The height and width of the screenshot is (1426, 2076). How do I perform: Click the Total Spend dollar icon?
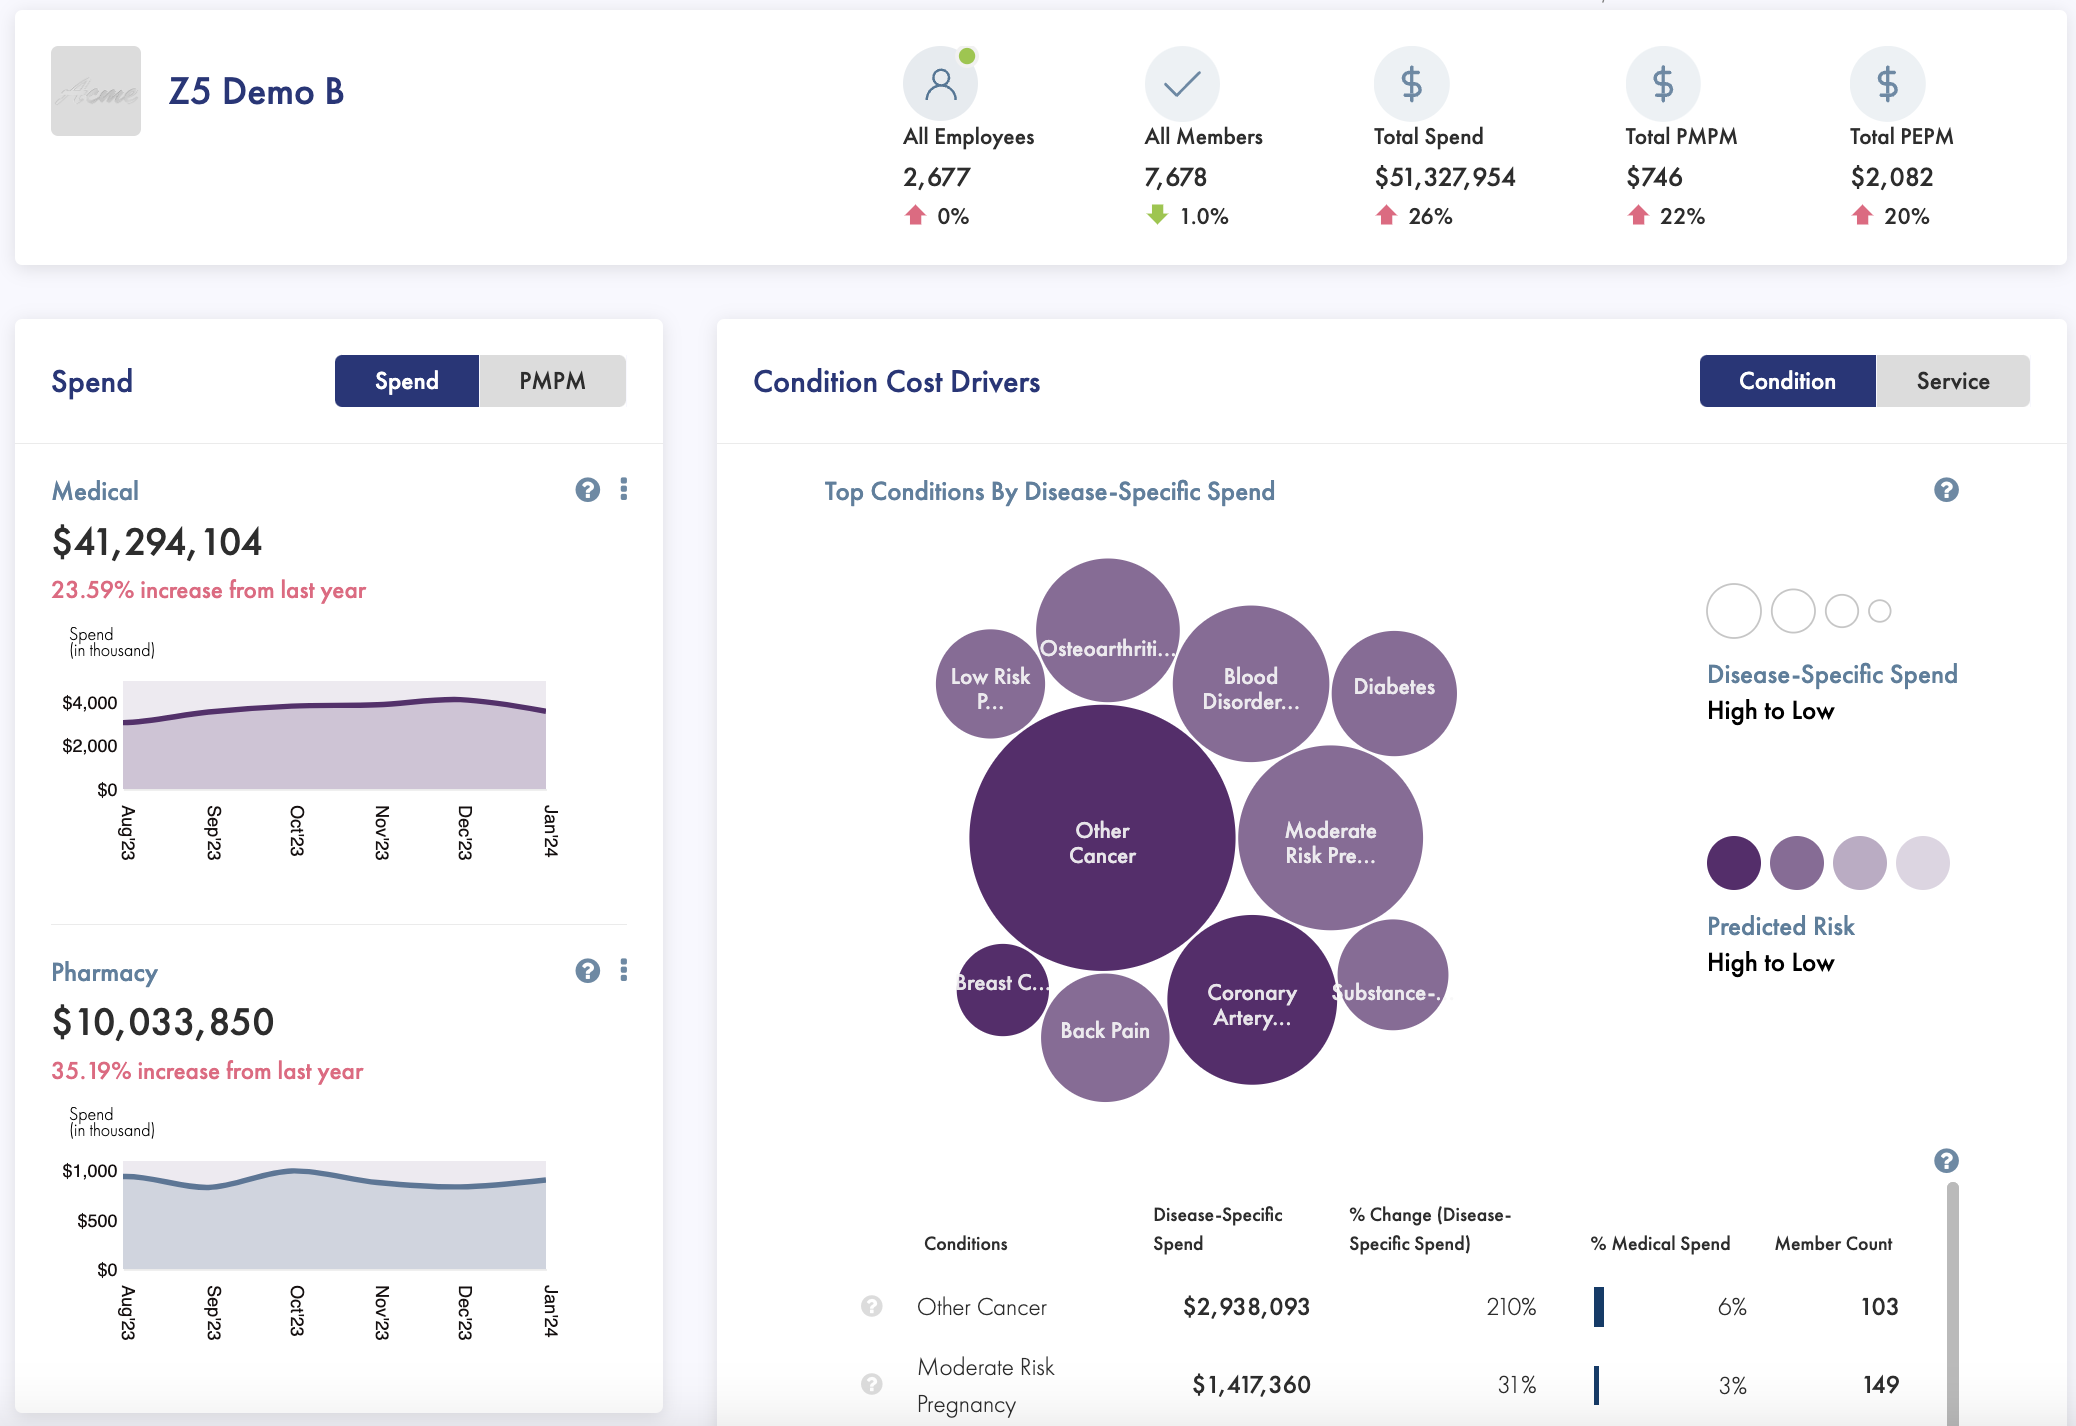1411,84
